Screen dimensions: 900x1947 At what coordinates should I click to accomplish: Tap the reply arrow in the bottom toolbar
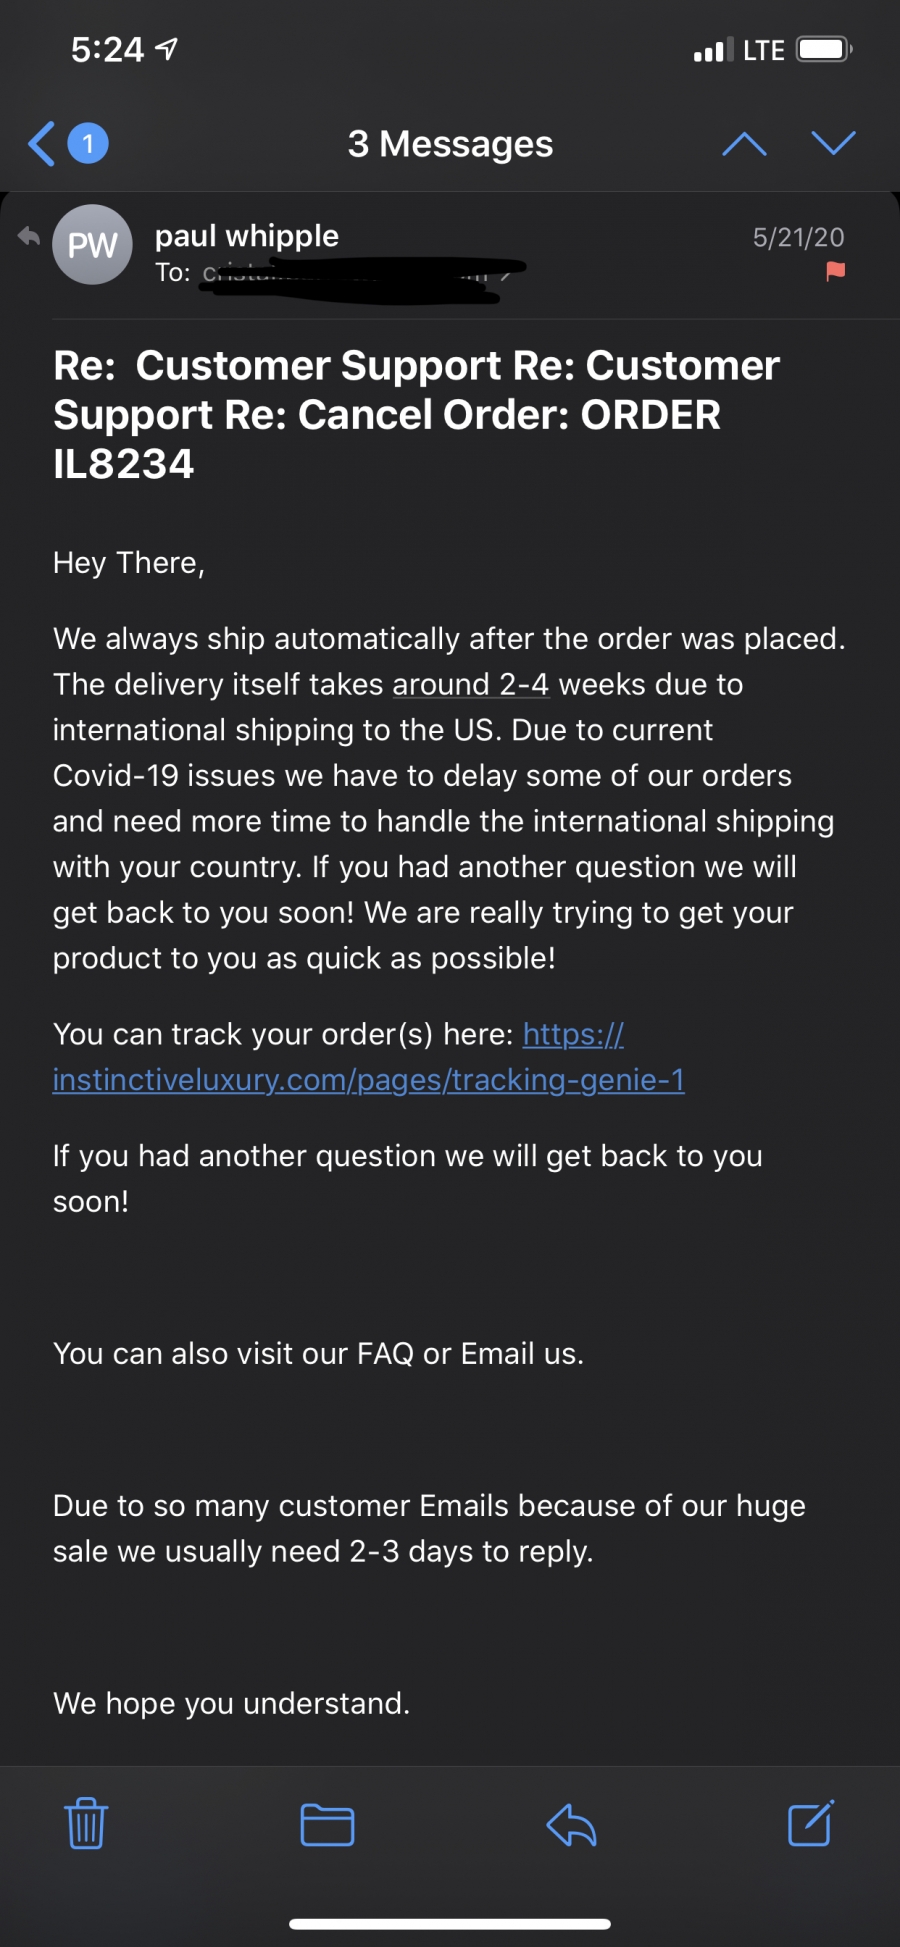coord(572,1825)
